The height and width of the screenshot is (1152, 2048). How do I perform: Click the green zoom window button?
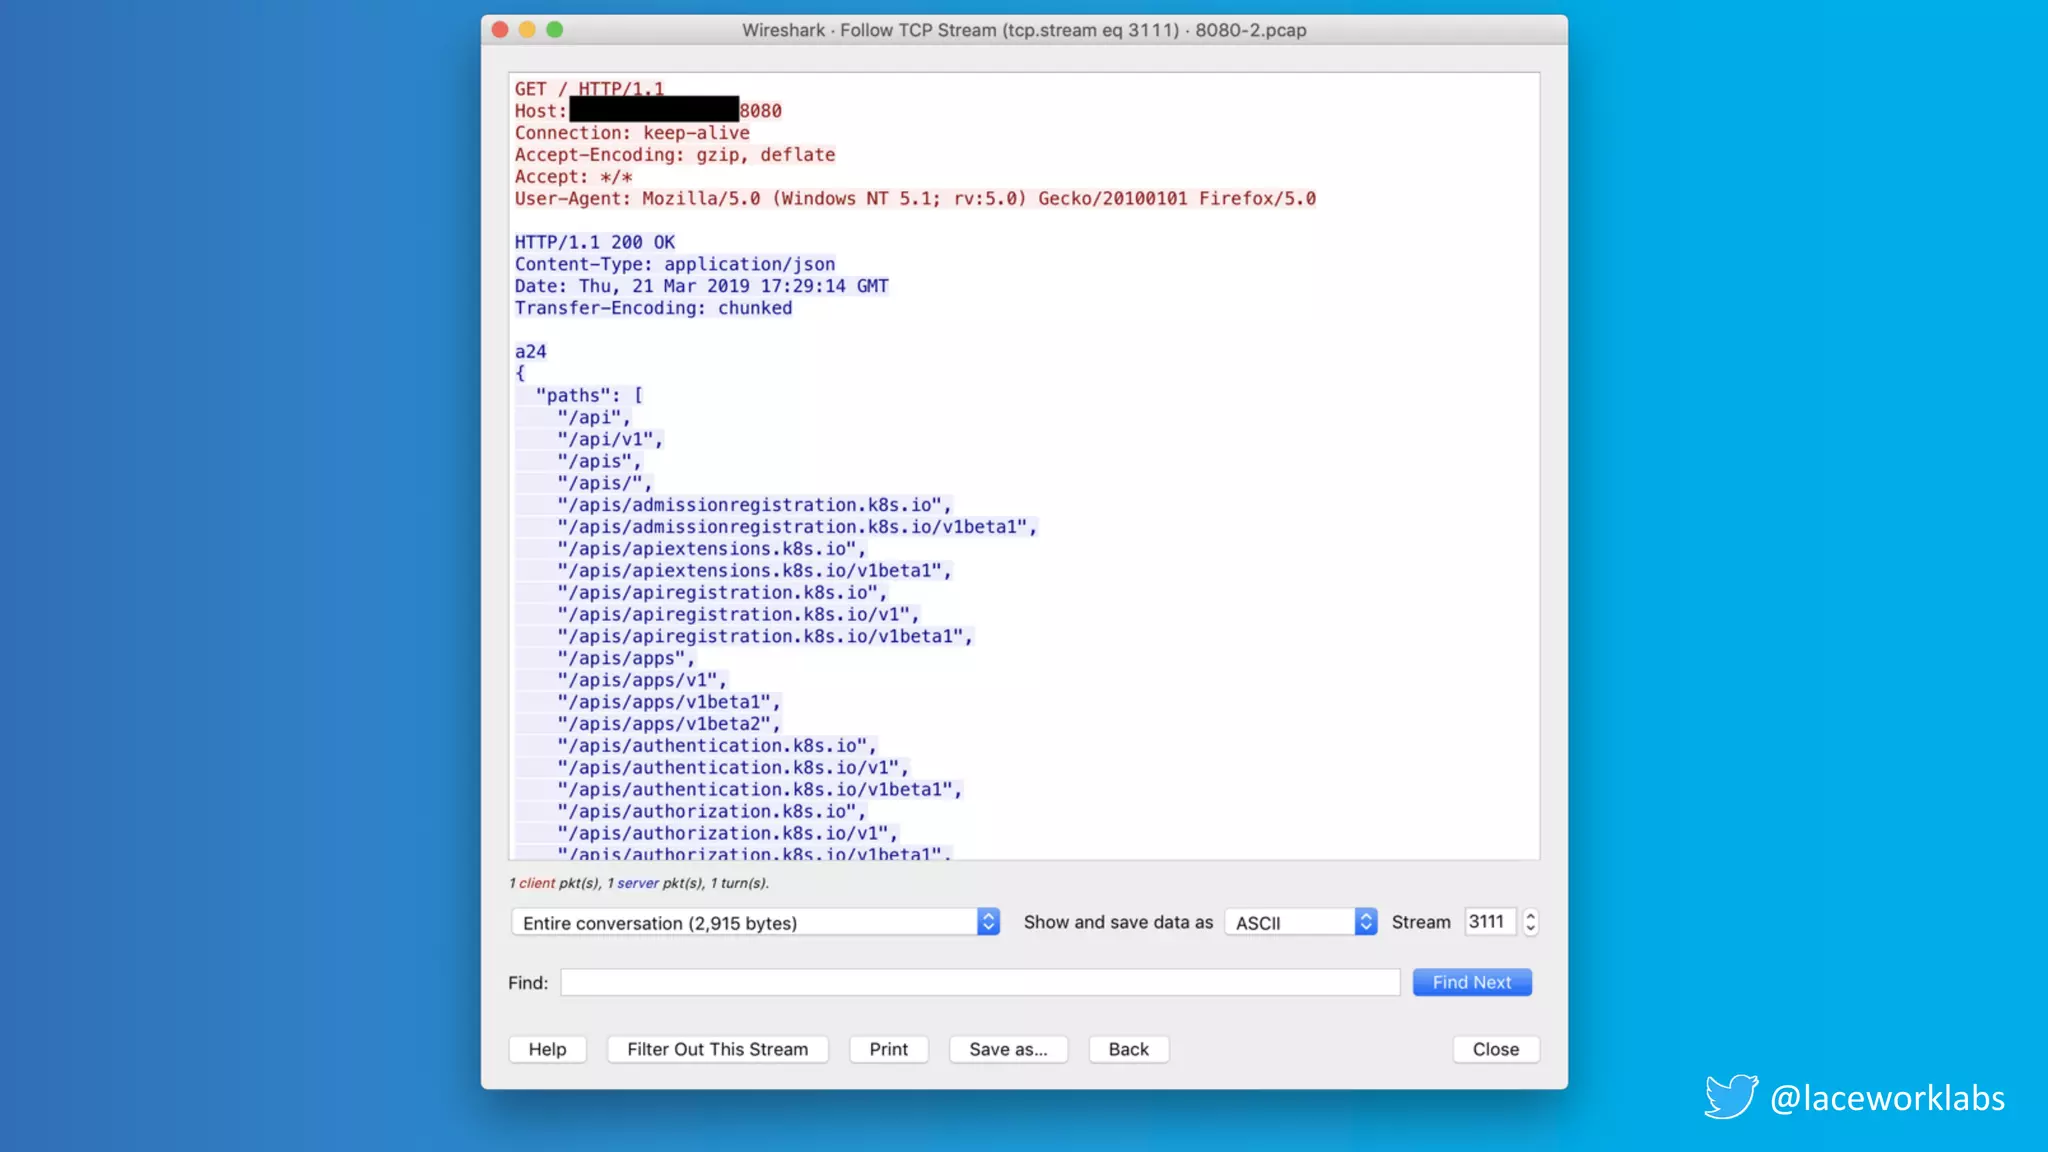coord(554,30)
